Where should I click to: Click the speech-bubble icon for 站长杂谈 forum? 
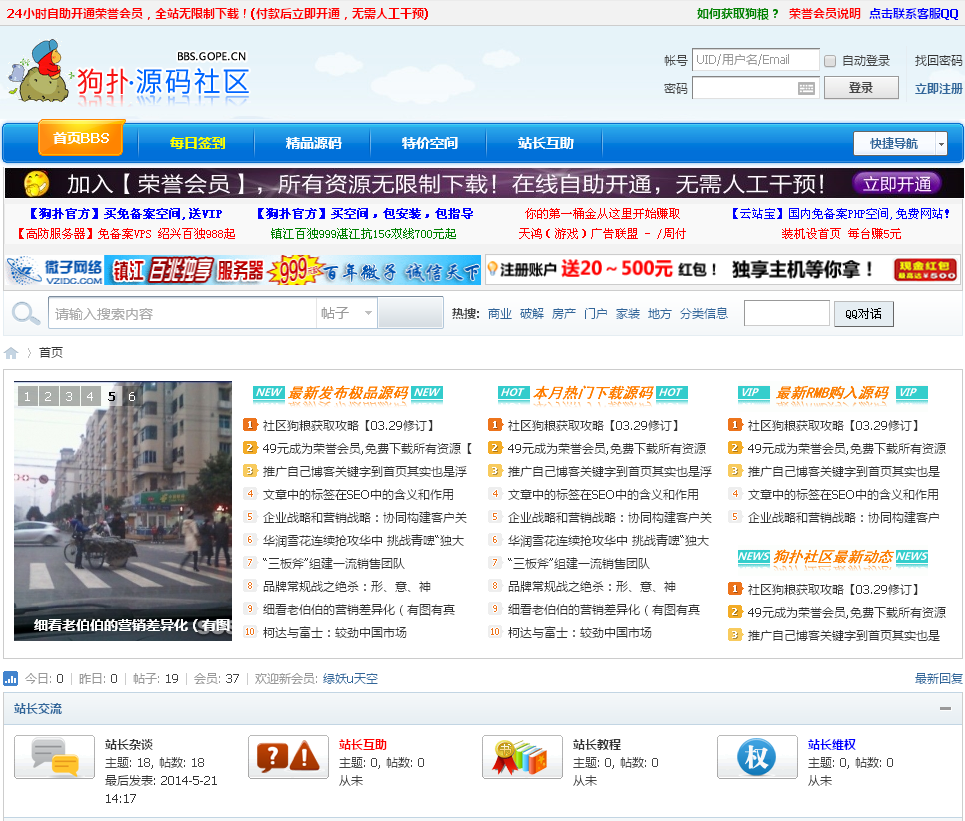tap(53, 758)
